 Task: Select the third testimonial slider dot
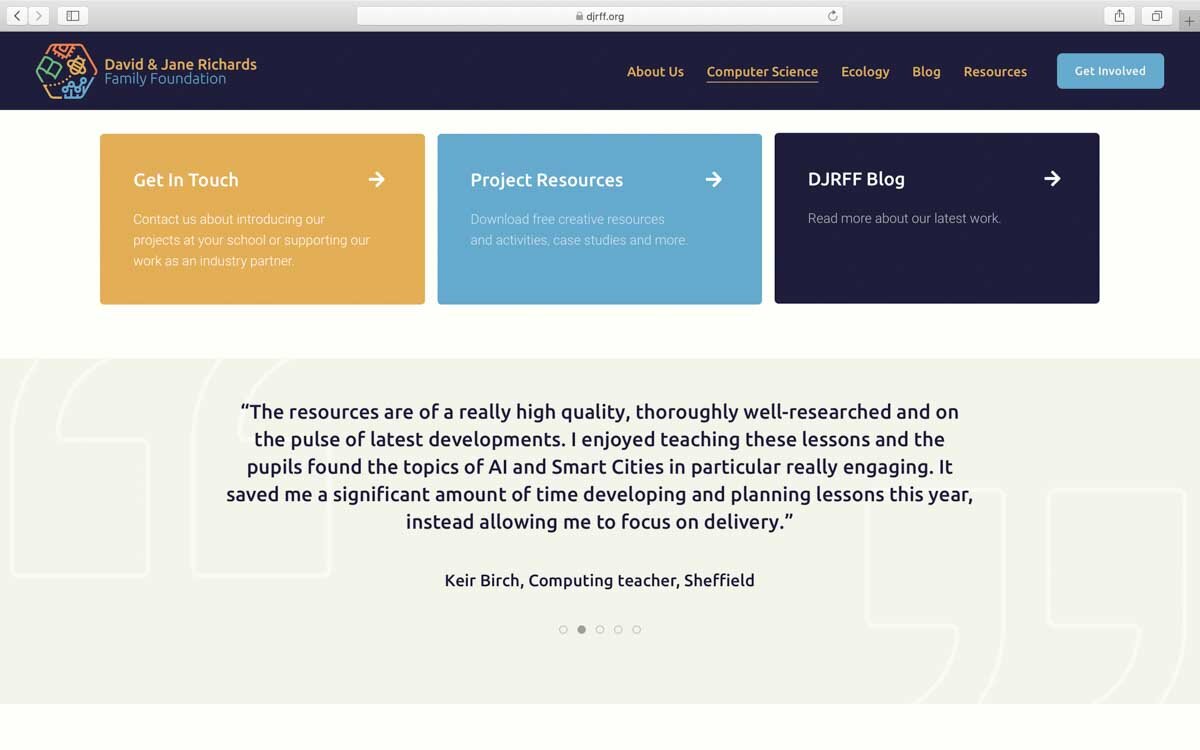point(600,629)
